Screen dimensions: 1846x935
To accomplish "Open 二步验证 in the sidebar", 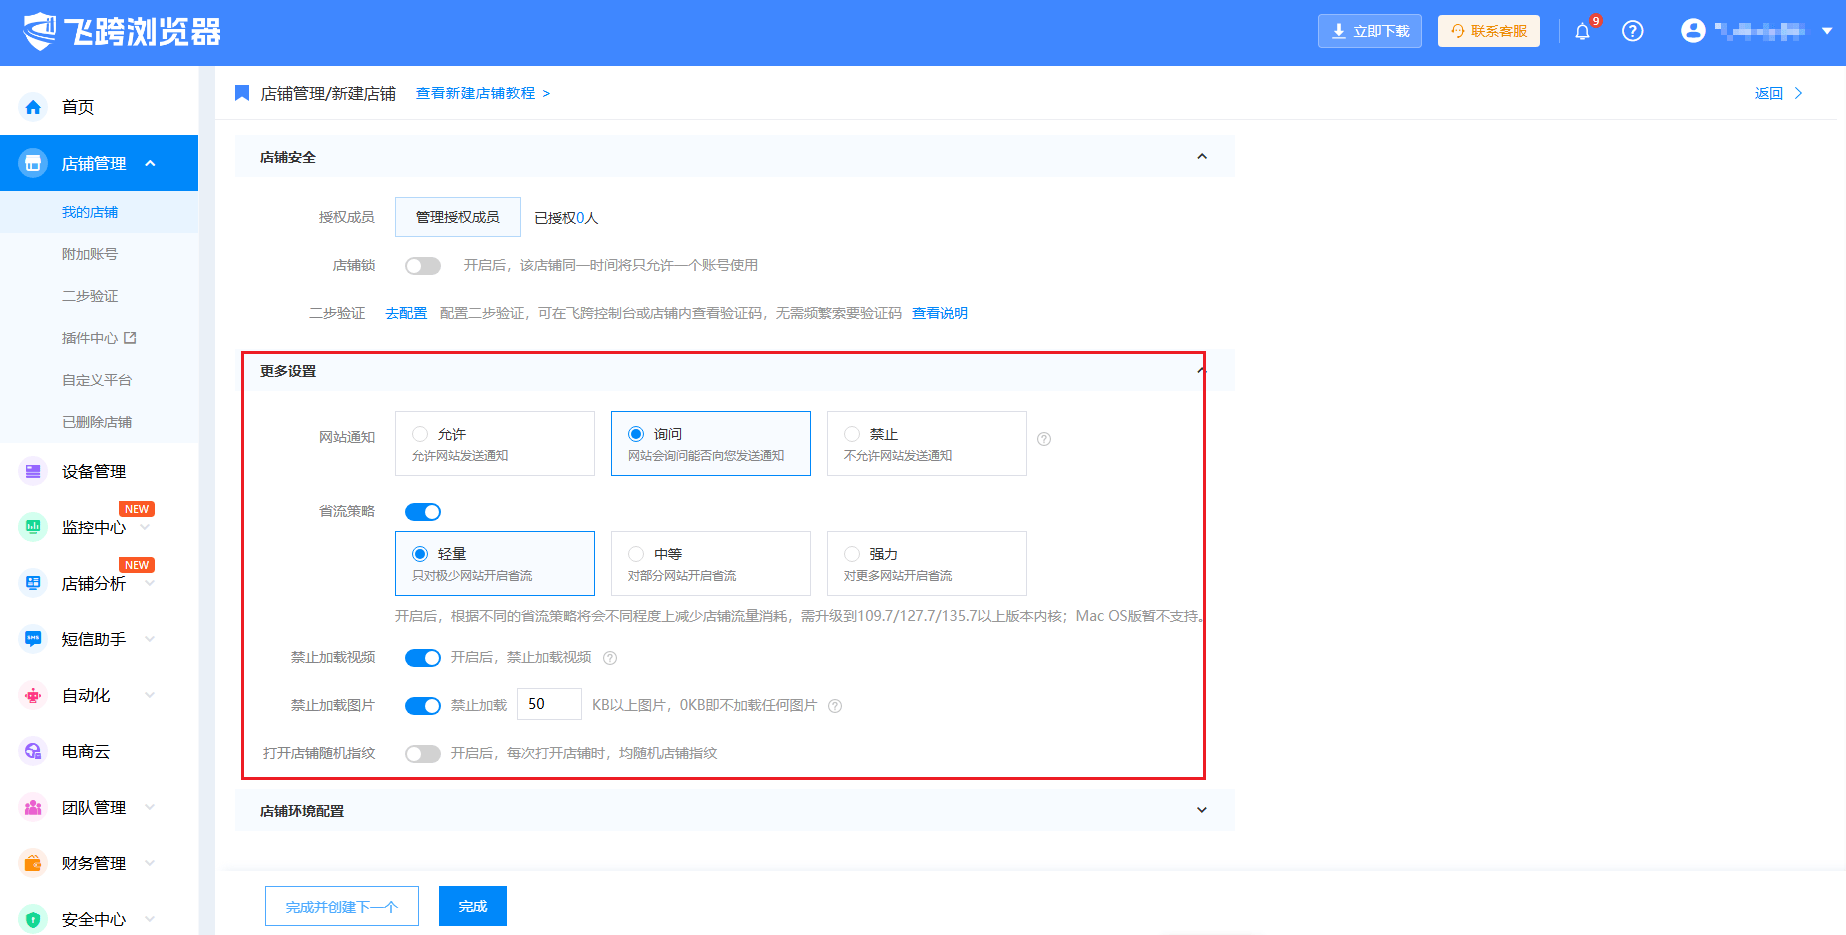I will click(x=90, y=296).
